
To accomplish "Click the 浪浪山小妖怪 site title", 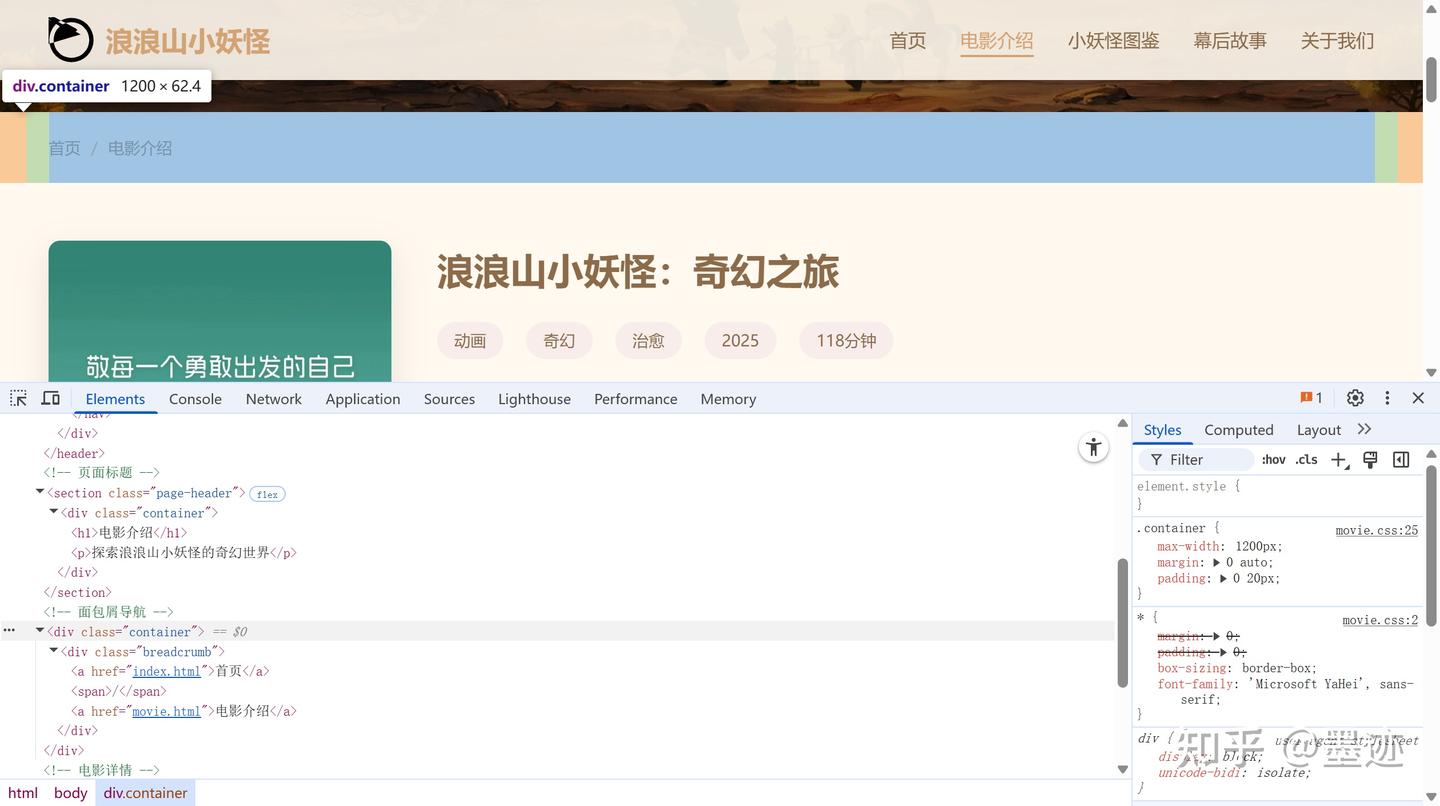I will tap(188, 41).
